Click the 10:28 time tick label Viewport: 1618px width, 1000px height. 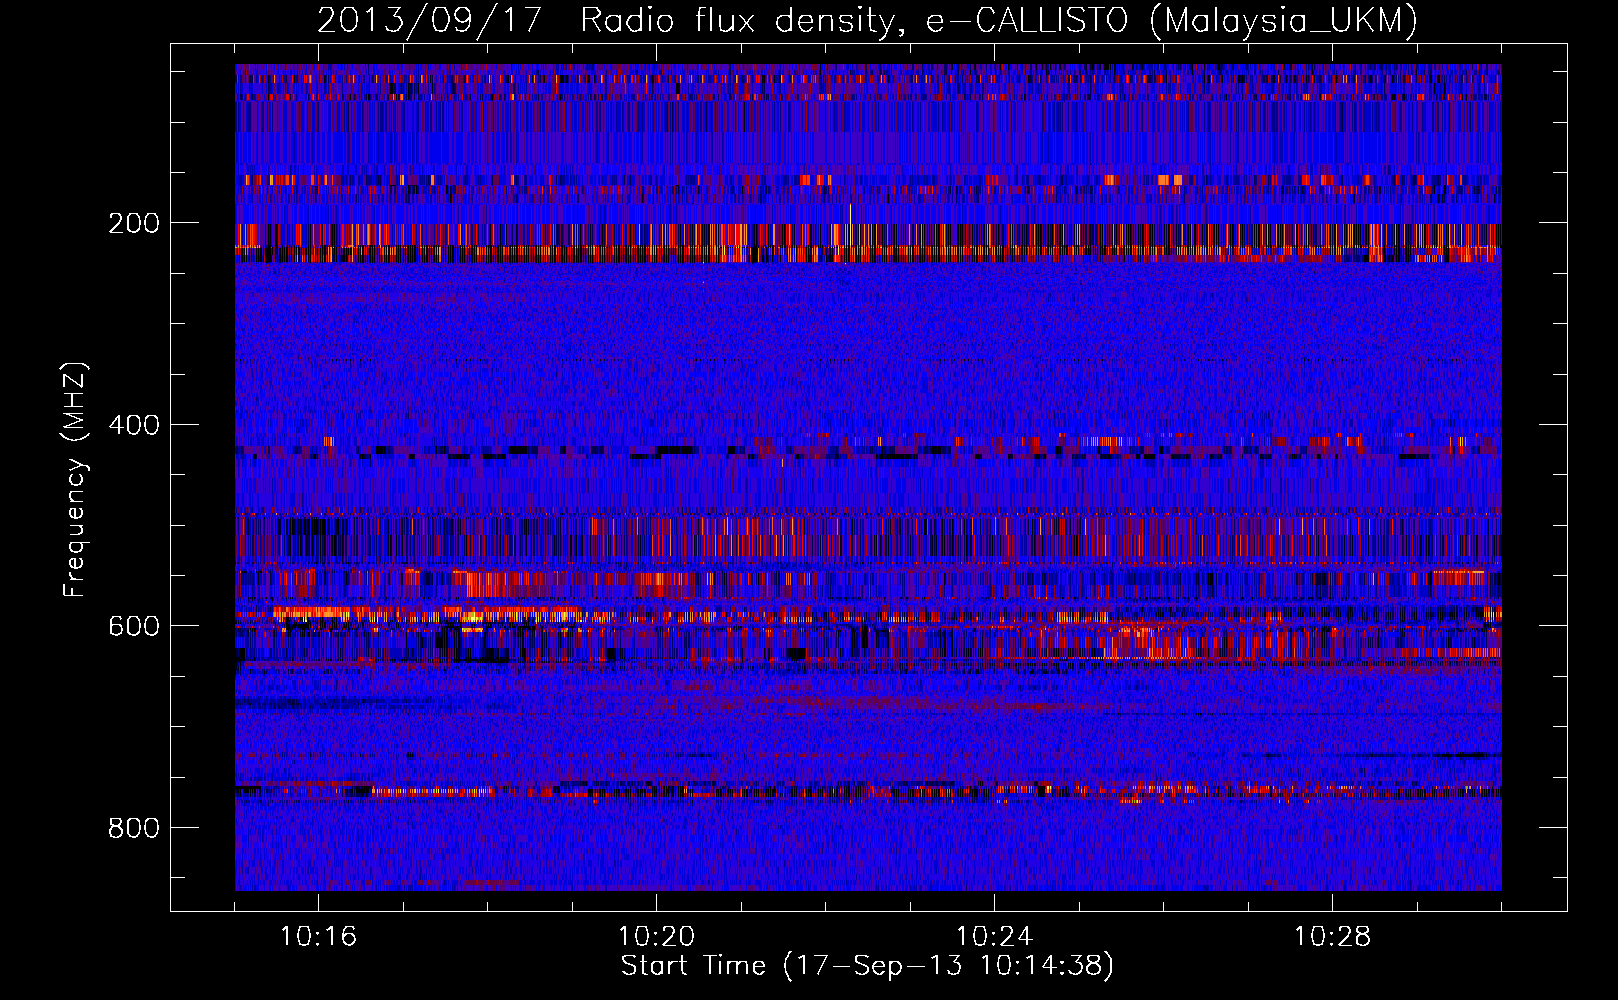(1333, 937)
